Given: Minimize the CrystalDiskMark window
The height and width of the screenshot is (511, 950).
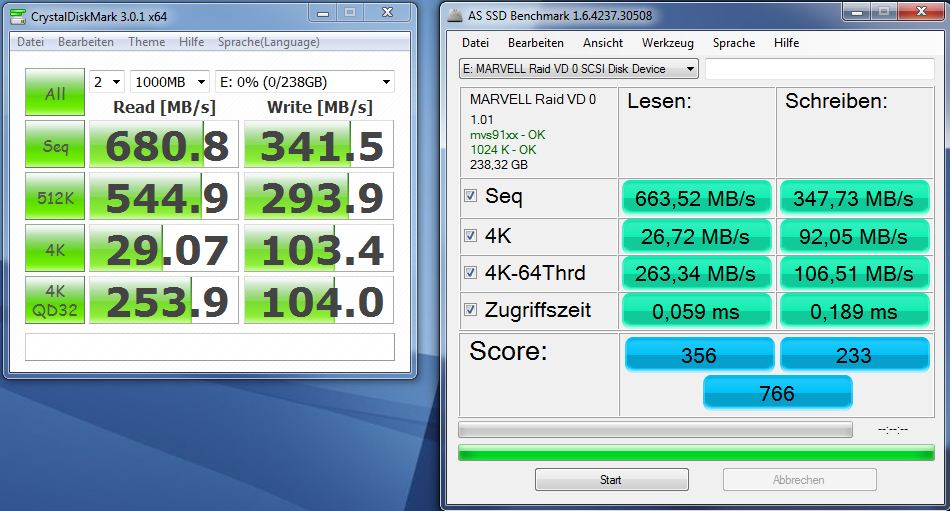Looking at the screenshot, I should (324, 13).
